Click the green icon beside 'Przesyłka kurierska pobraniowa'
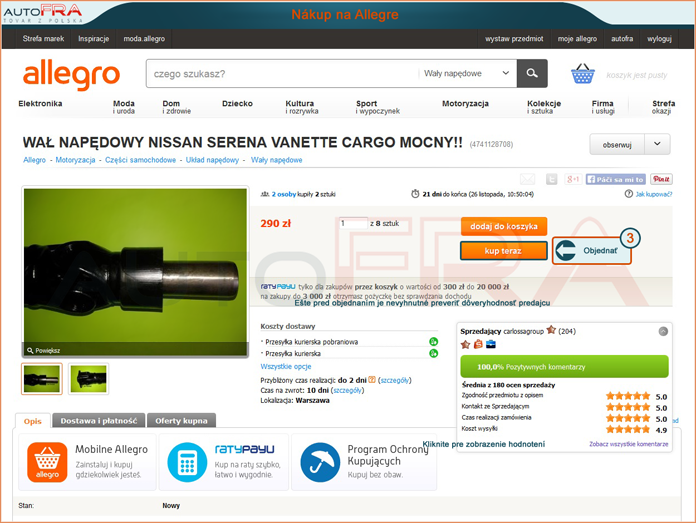This screenshot has width=696, height=523. coord(434,341)
